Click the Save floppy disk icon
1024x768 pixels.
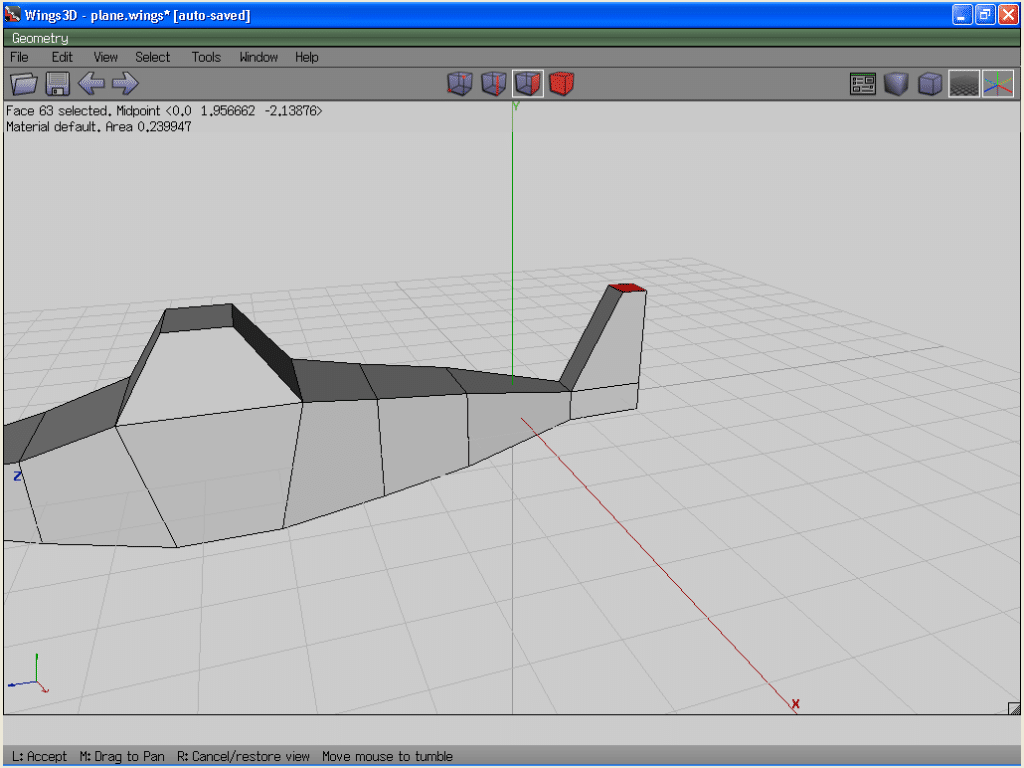(x=57, y=84)
